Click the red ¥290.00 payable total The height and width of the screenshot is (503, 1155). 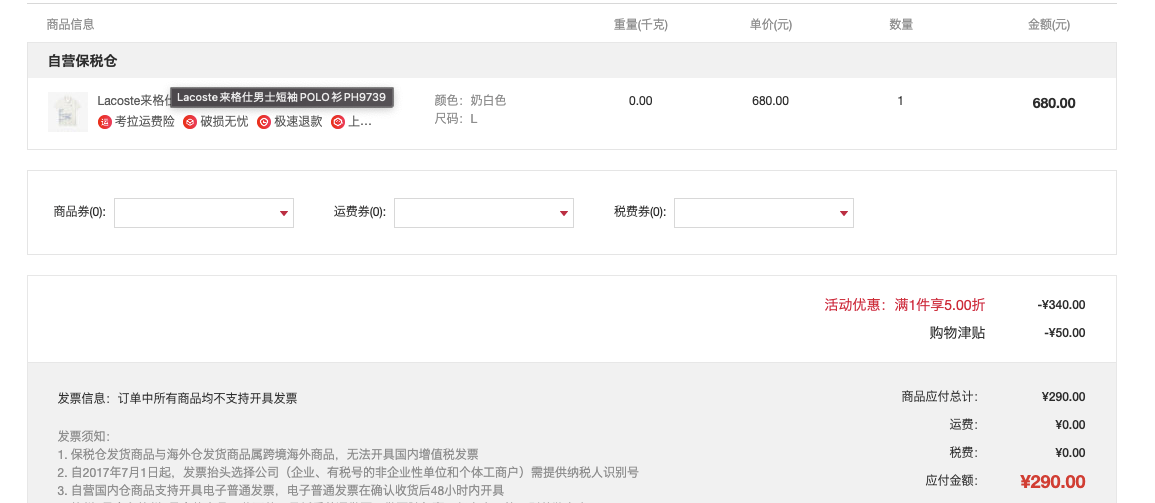point(1053,482)
